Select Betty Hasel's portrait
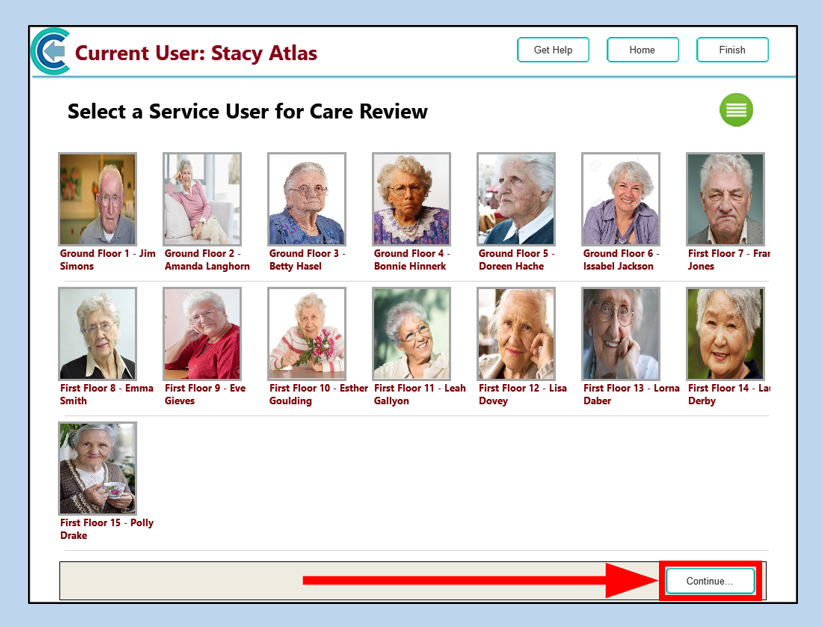823x627 pixels. pos(306,199)
